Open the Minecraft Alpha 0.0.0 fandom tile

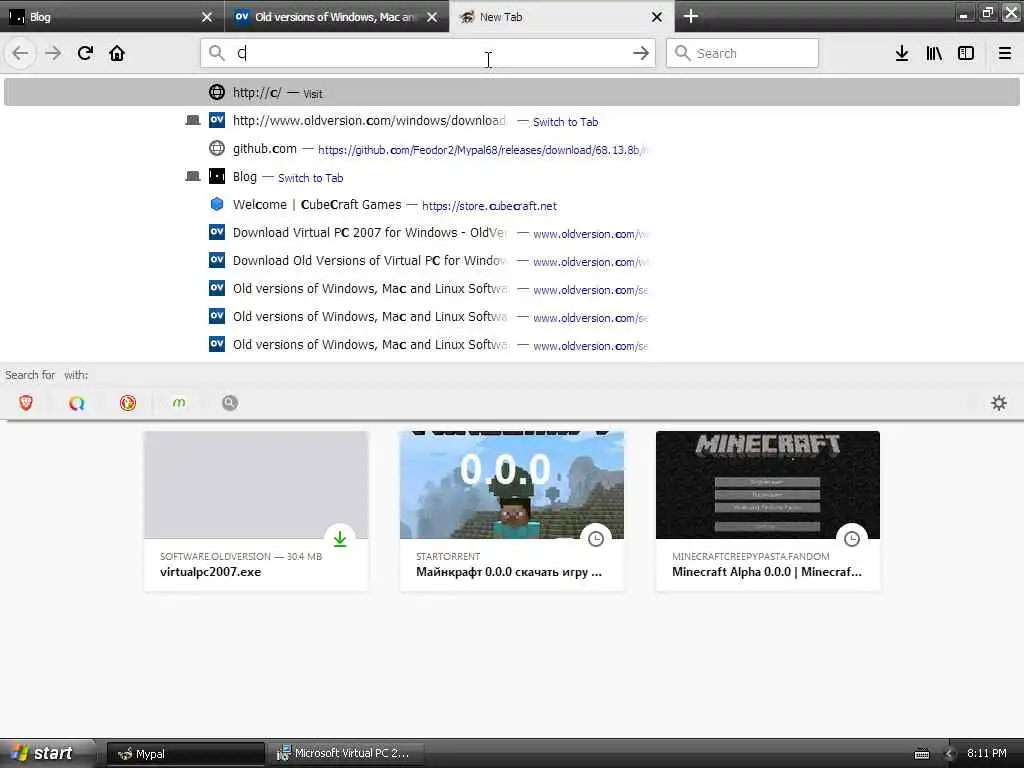click(767, 511)
